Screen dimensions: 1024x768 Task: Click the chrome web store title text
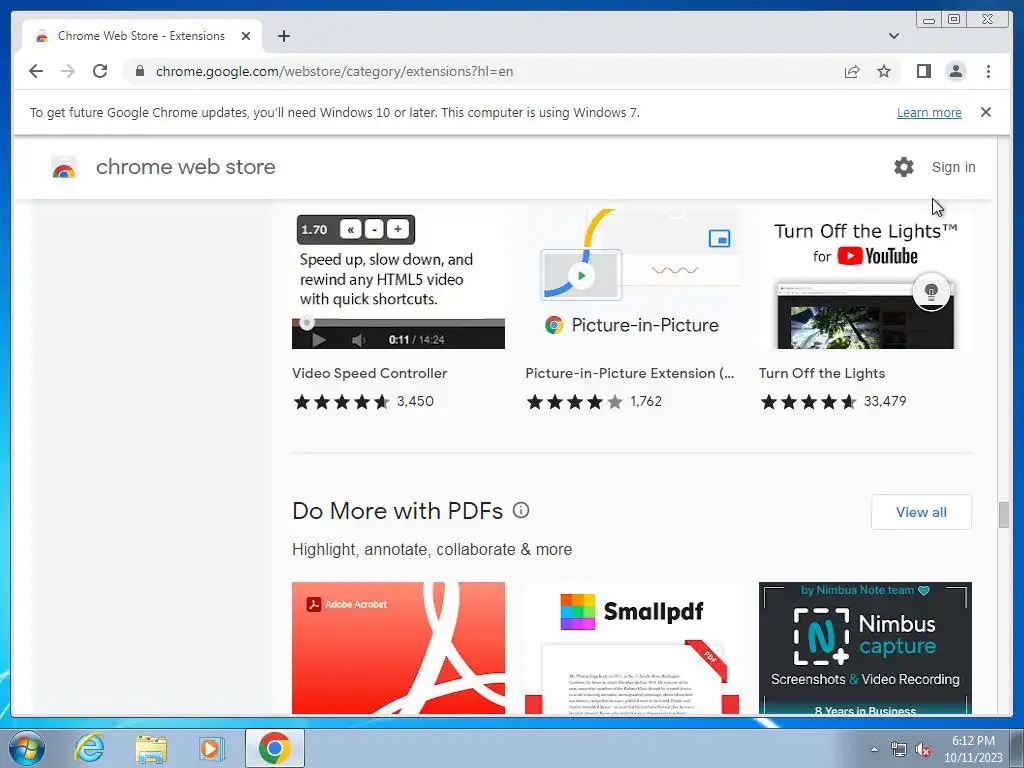(x=185, y=167)
